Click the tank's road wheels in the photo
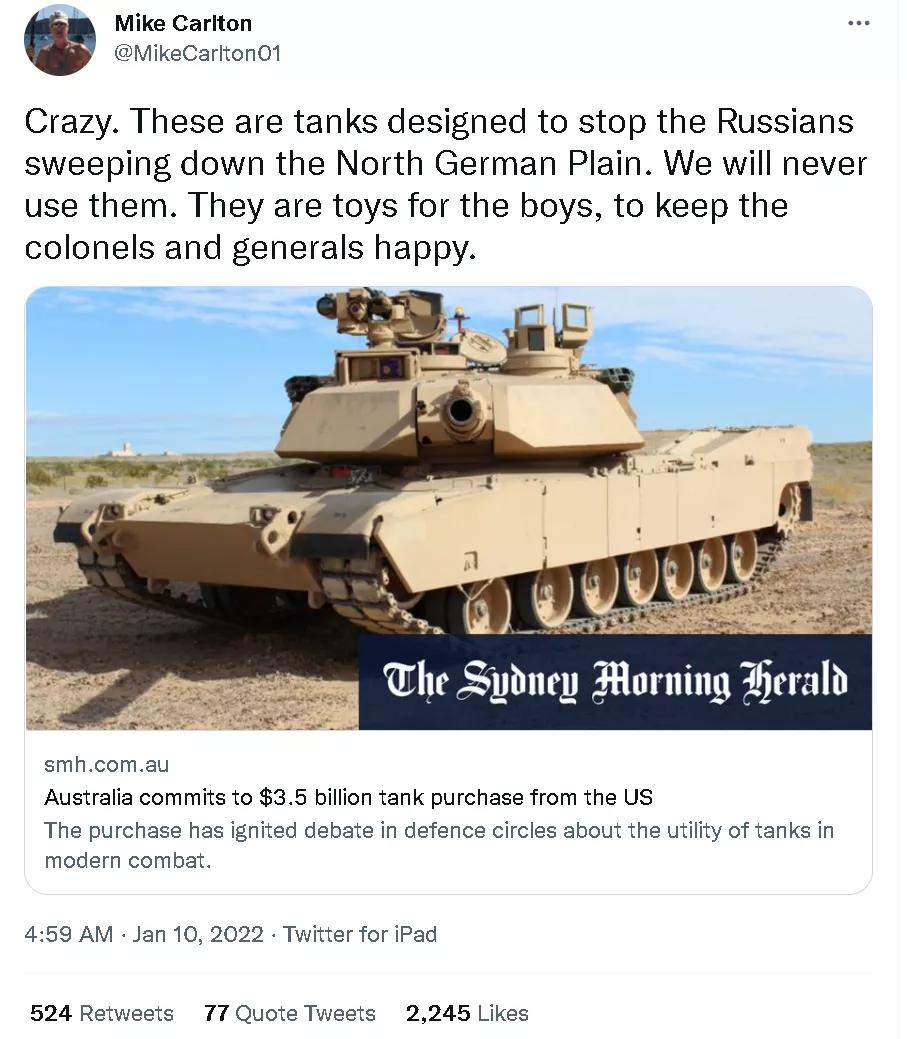Image resolution: width=907 pixels, height=1039 pixels. pyautogui.click(x=600, y=585)
